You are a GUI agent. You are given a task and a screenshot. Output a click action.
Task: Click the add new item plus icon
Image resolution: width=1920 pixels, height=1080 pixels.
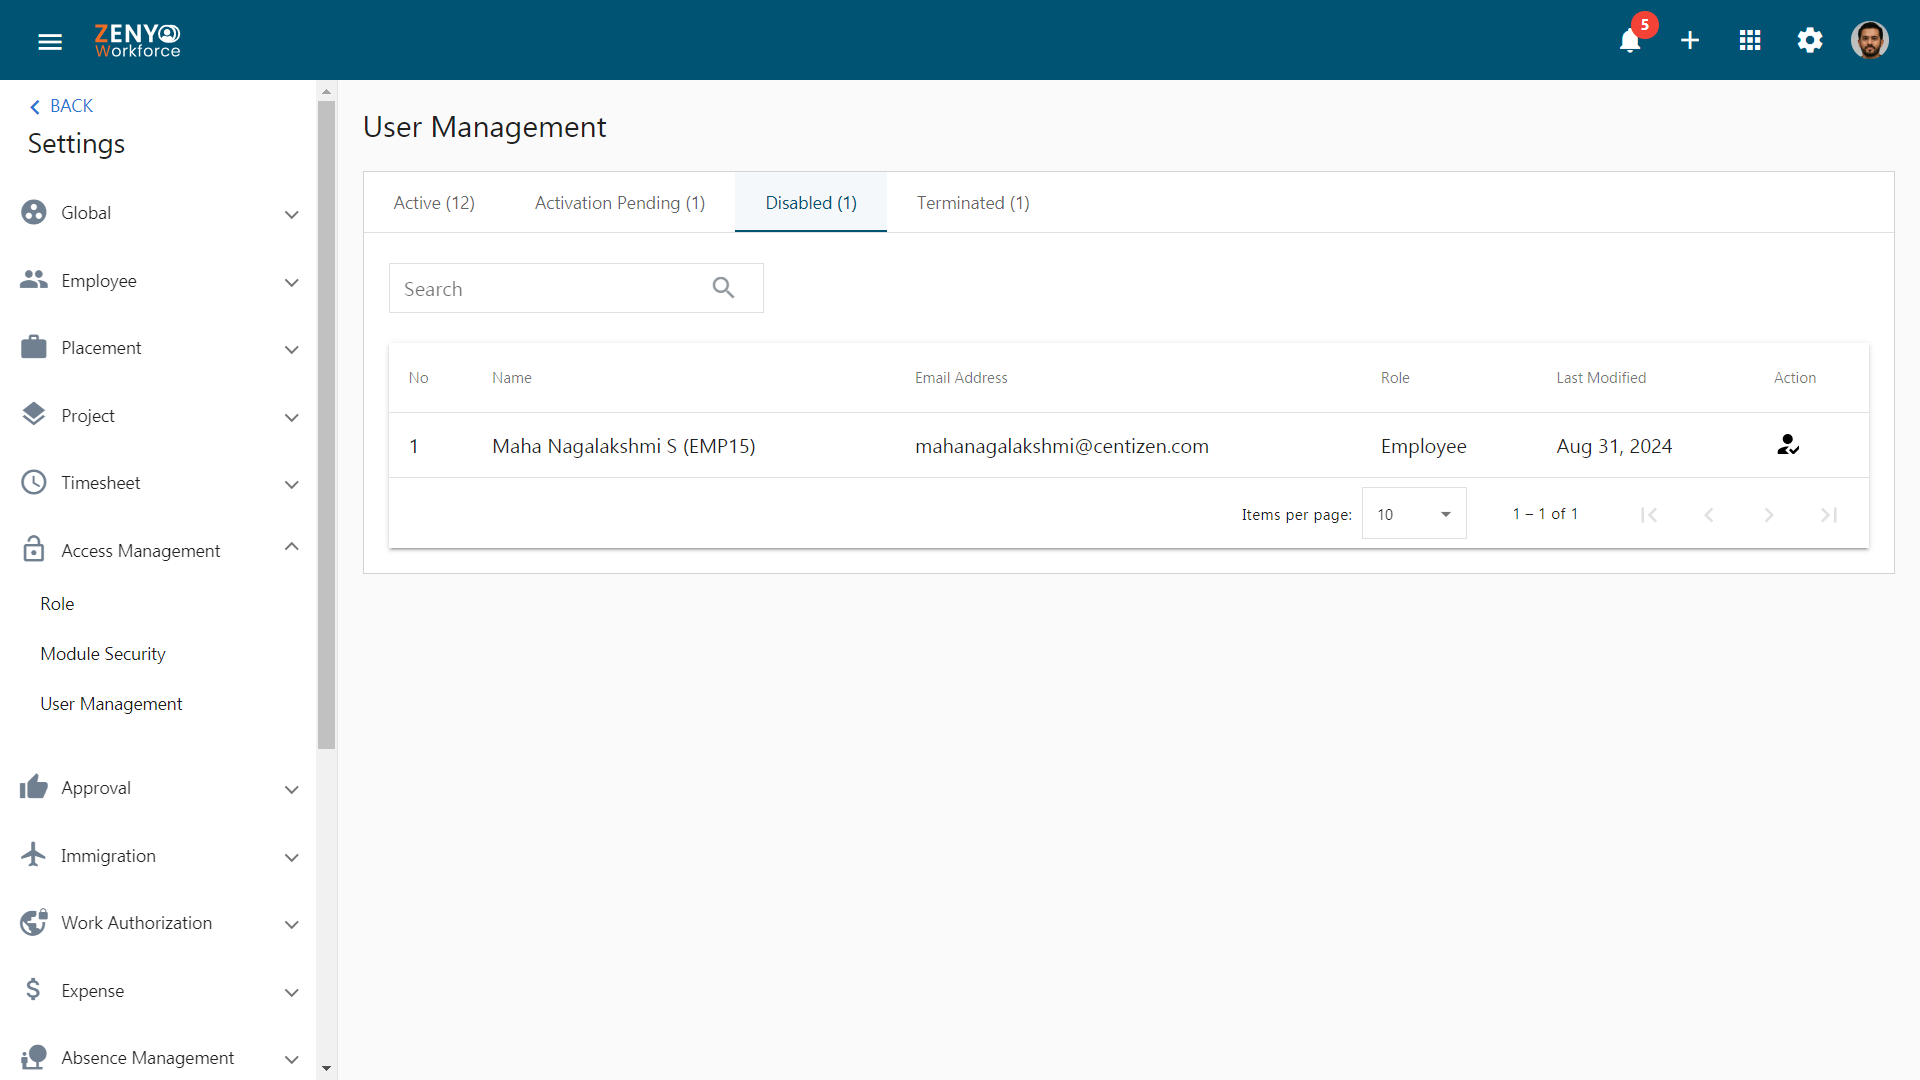[1689, 40]
